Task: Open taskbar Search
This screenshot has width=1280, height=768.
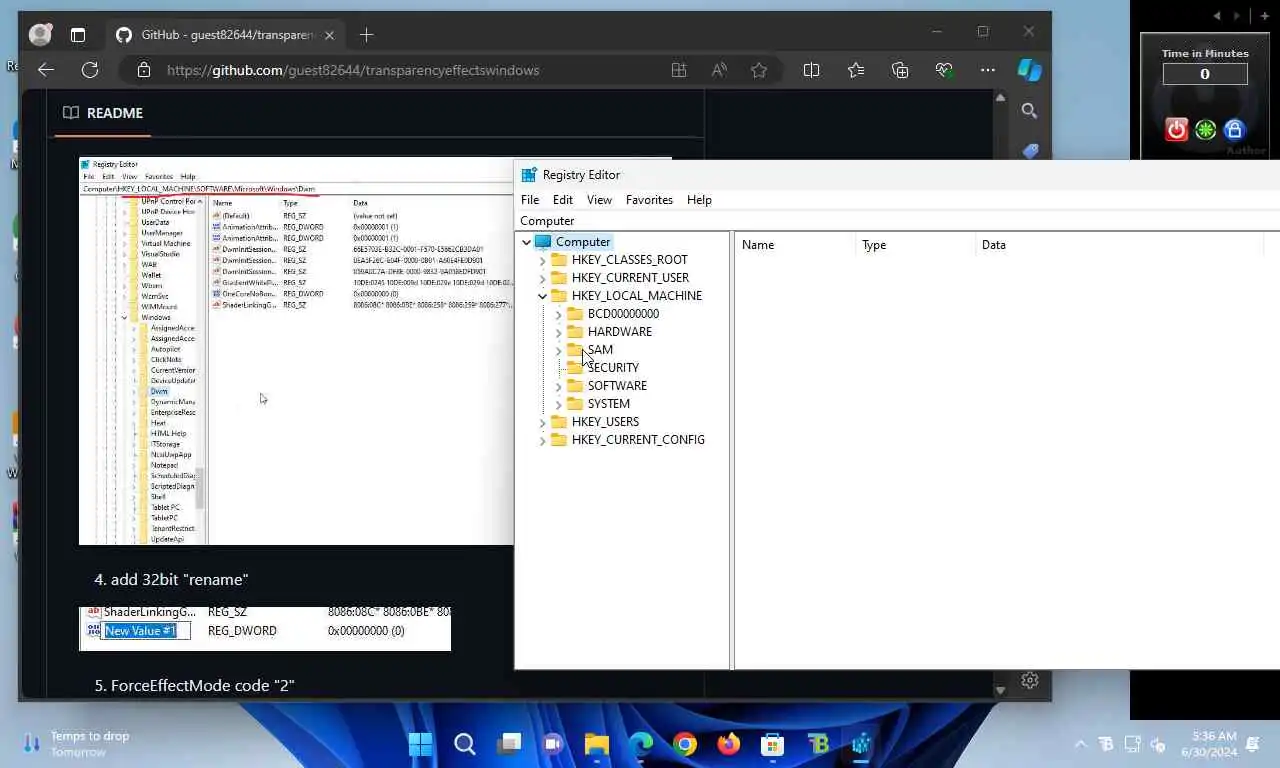Action: 465,744
